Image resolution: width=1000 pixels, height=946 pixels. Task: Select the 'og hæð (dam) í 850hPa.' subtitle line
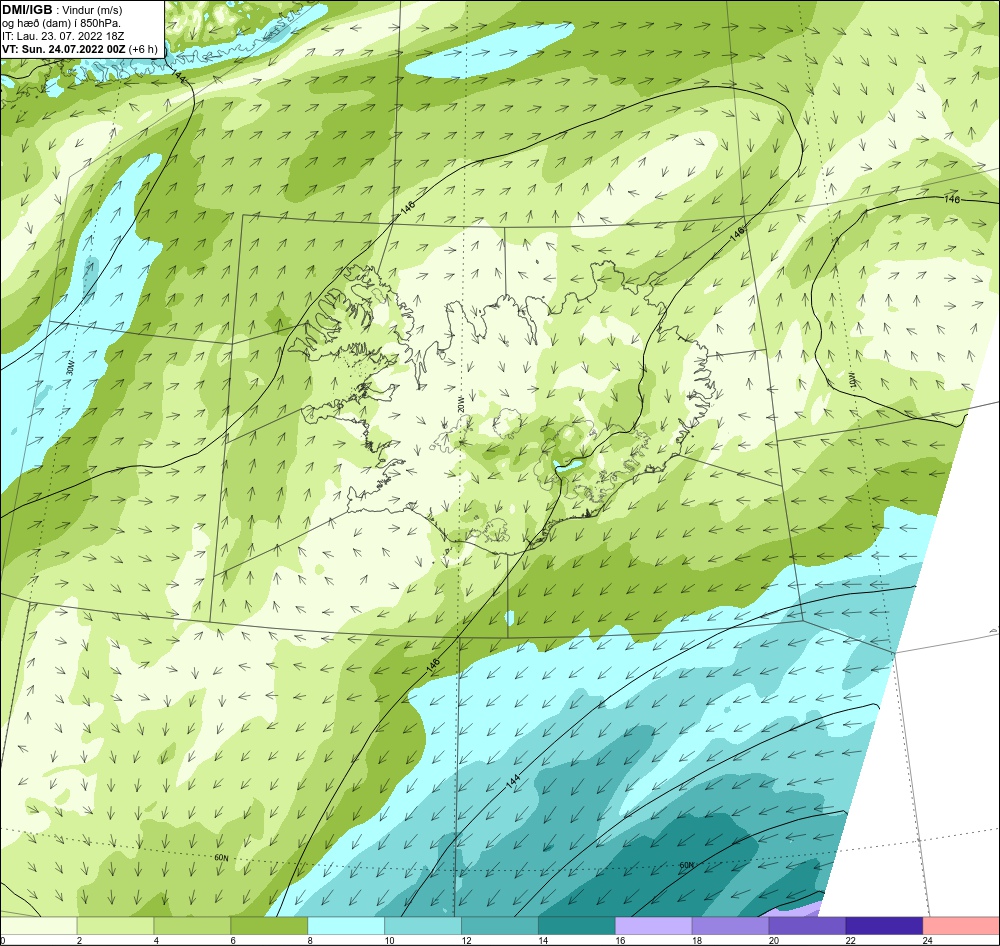point(61,24)
